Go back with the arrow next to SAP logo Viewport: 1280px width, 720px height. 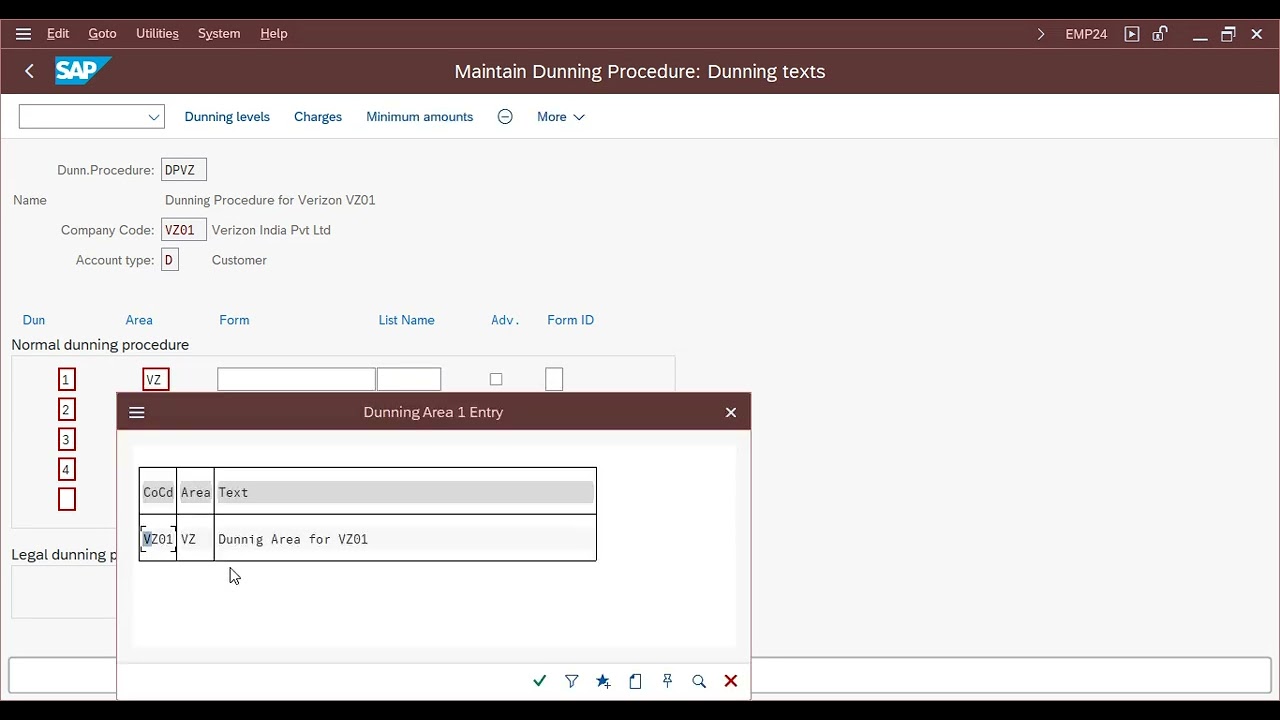[x=30, y=71]
